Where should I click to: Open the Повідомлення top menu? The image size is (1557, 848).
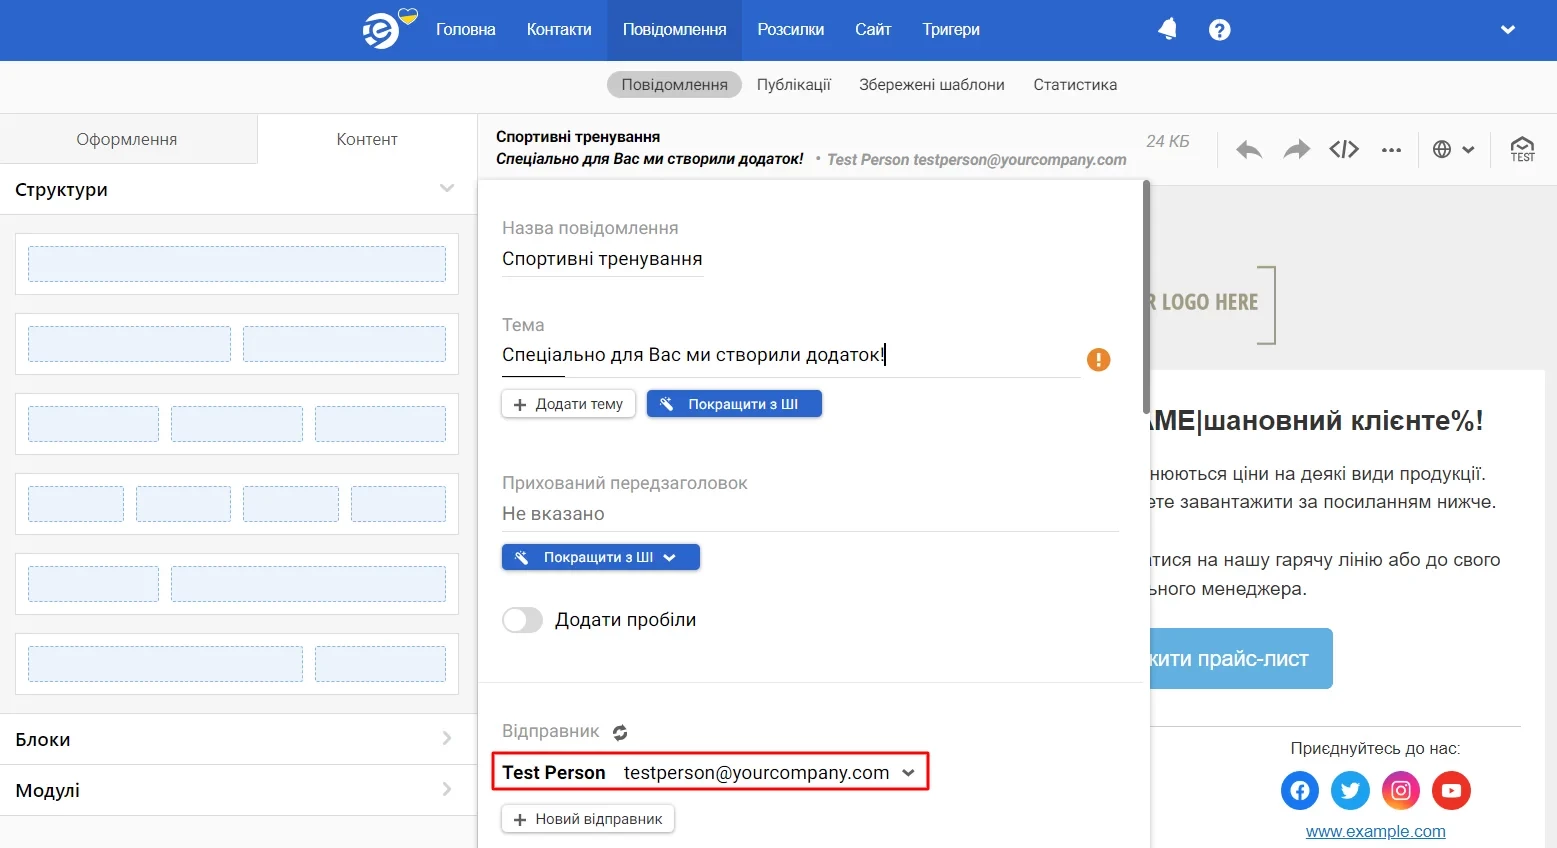click(674, 30)
